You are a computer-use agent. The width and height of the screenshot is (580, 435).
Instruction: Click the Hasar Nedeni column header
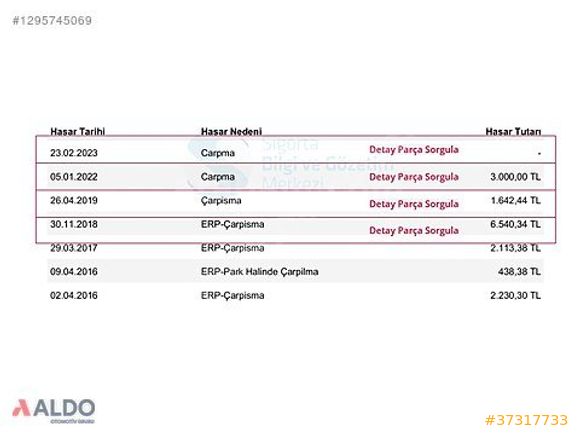click(x=231, y=131)
